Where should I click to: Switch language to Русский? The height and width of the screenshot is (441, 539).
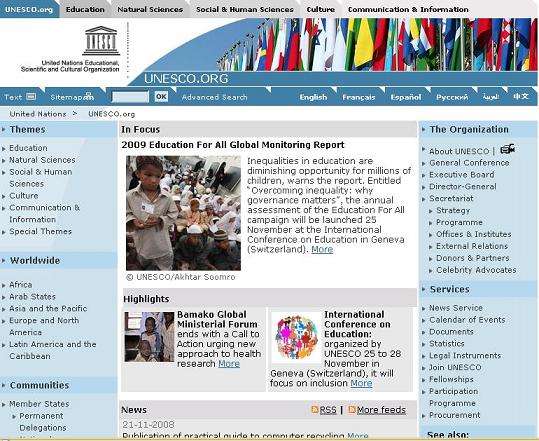click(452, 97)
